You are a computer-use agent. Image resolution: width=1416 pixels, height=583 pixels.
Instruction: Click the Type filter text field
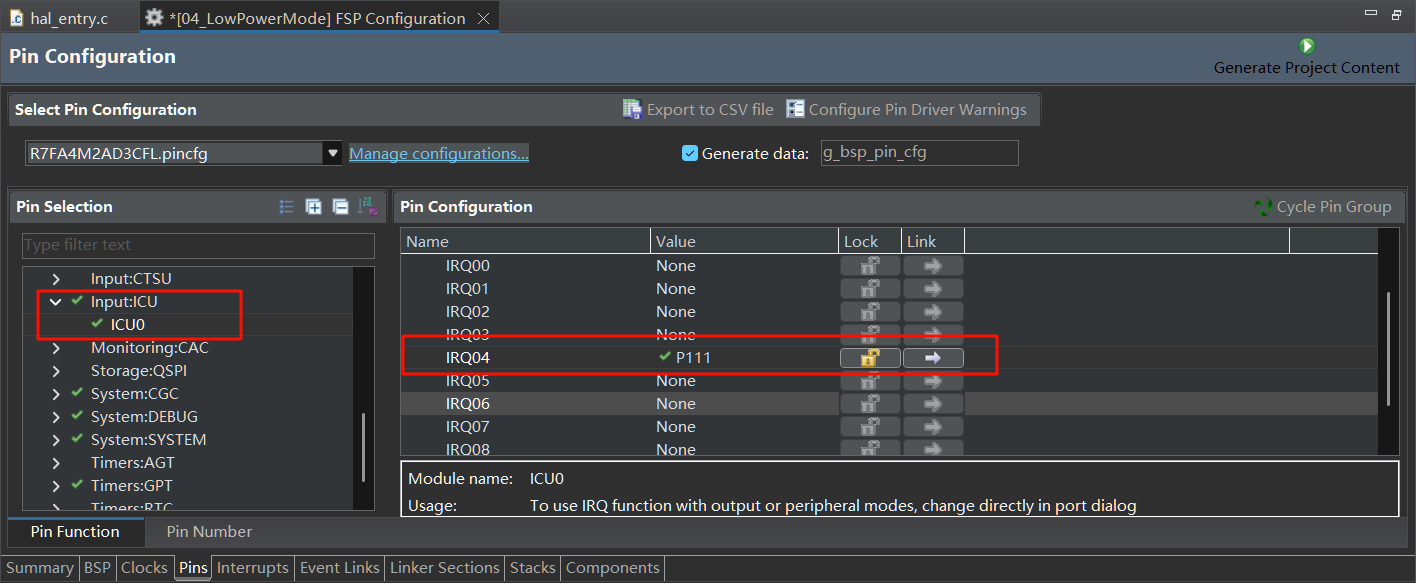click(199, 245)
